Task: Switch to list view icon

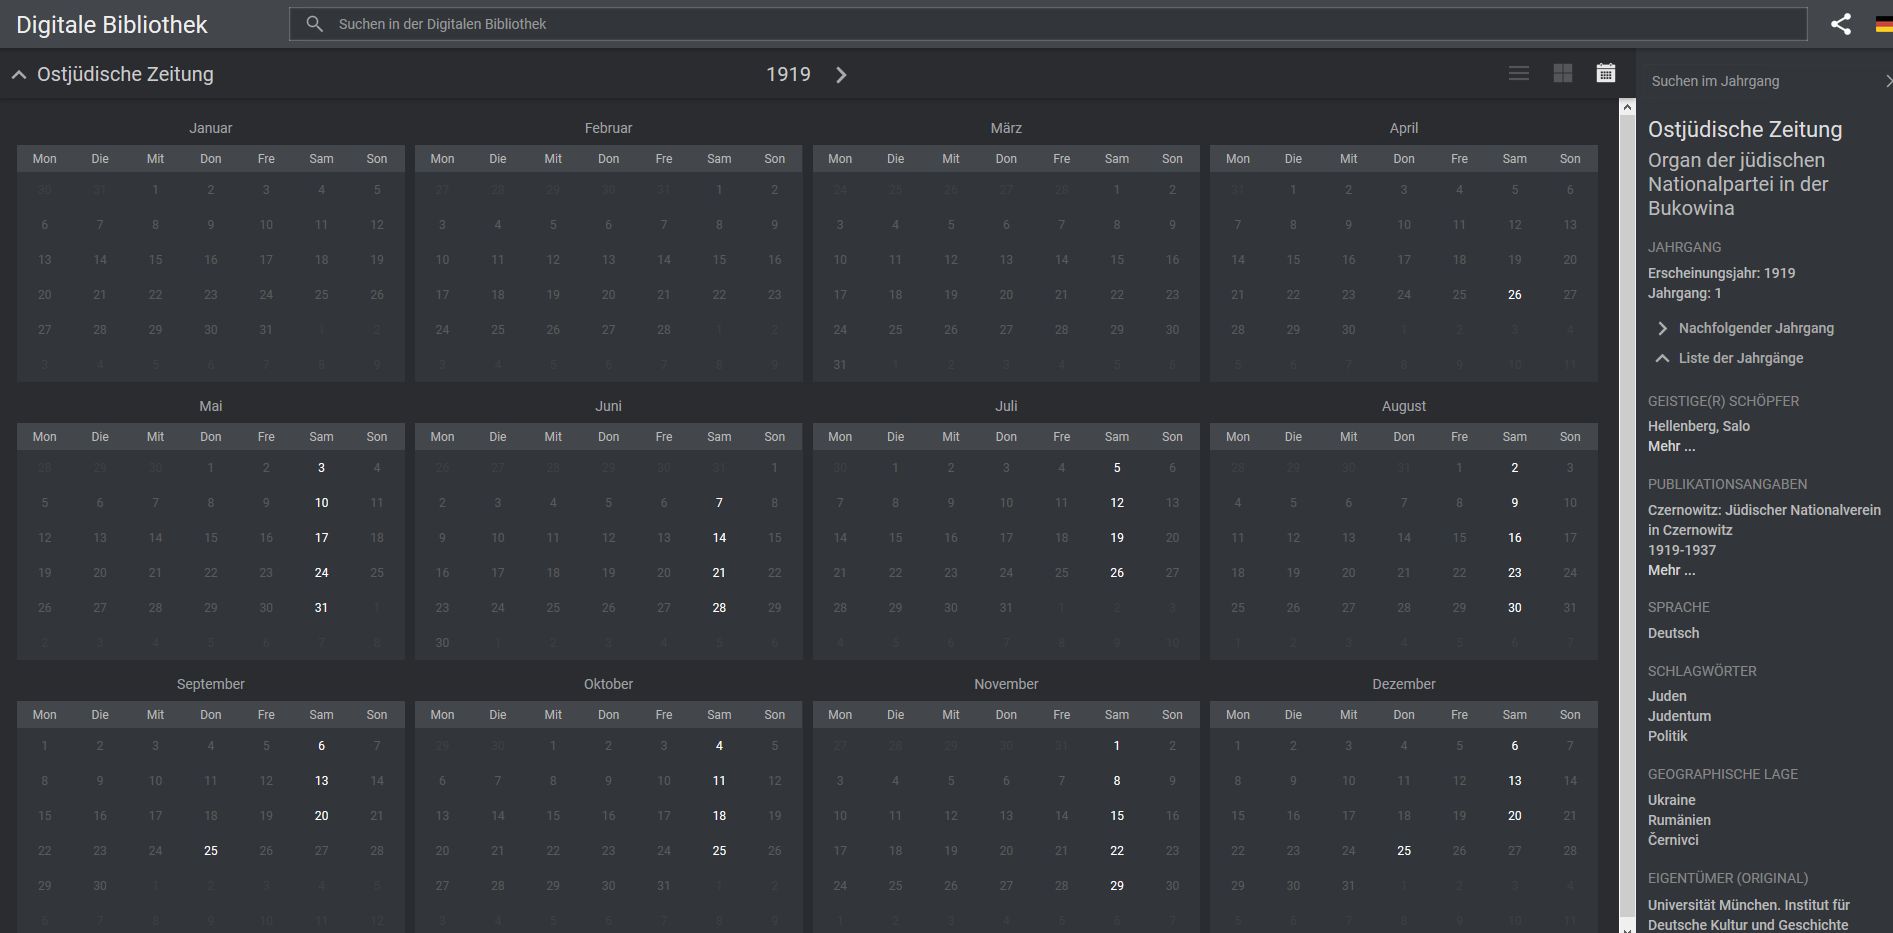Action: click(1519, 73)
